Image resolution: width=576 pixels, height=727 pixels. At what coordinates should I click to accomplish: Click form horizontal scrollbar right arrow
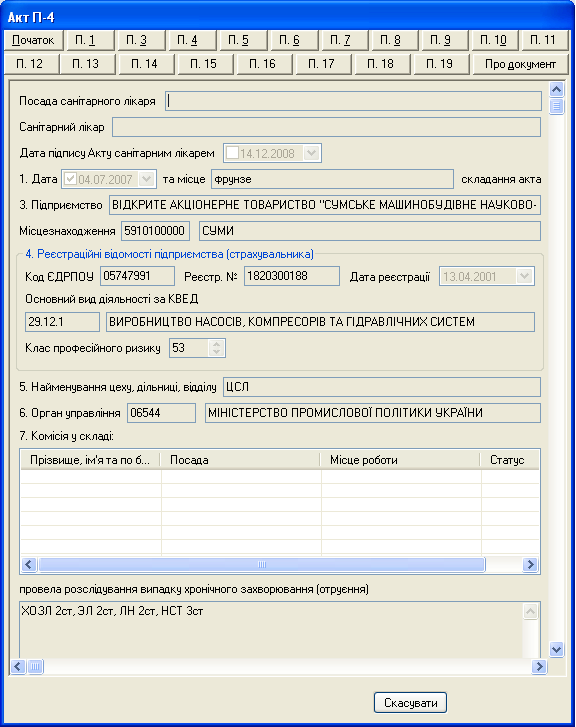(x=539, y=667)
